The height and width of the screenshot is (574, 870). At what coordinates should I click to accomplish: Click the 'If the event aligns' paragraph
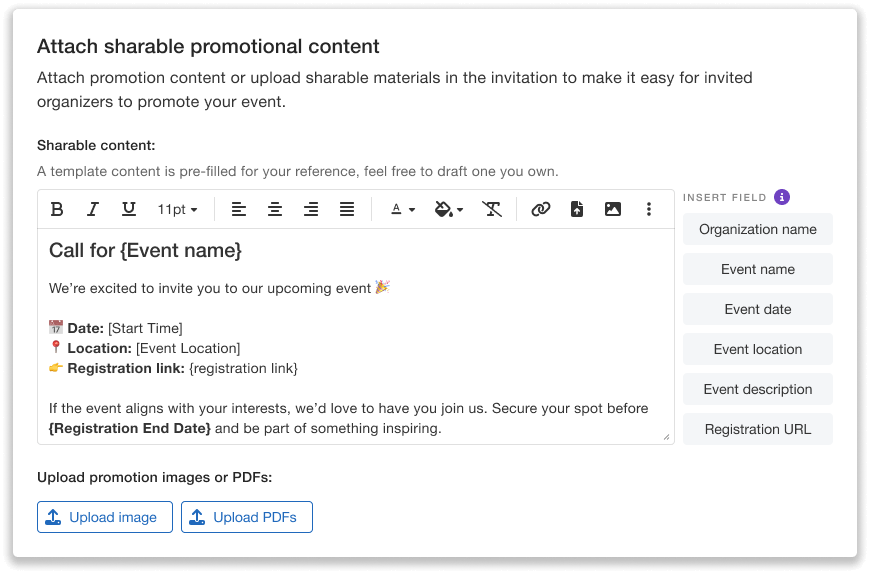tap(348, 418)
